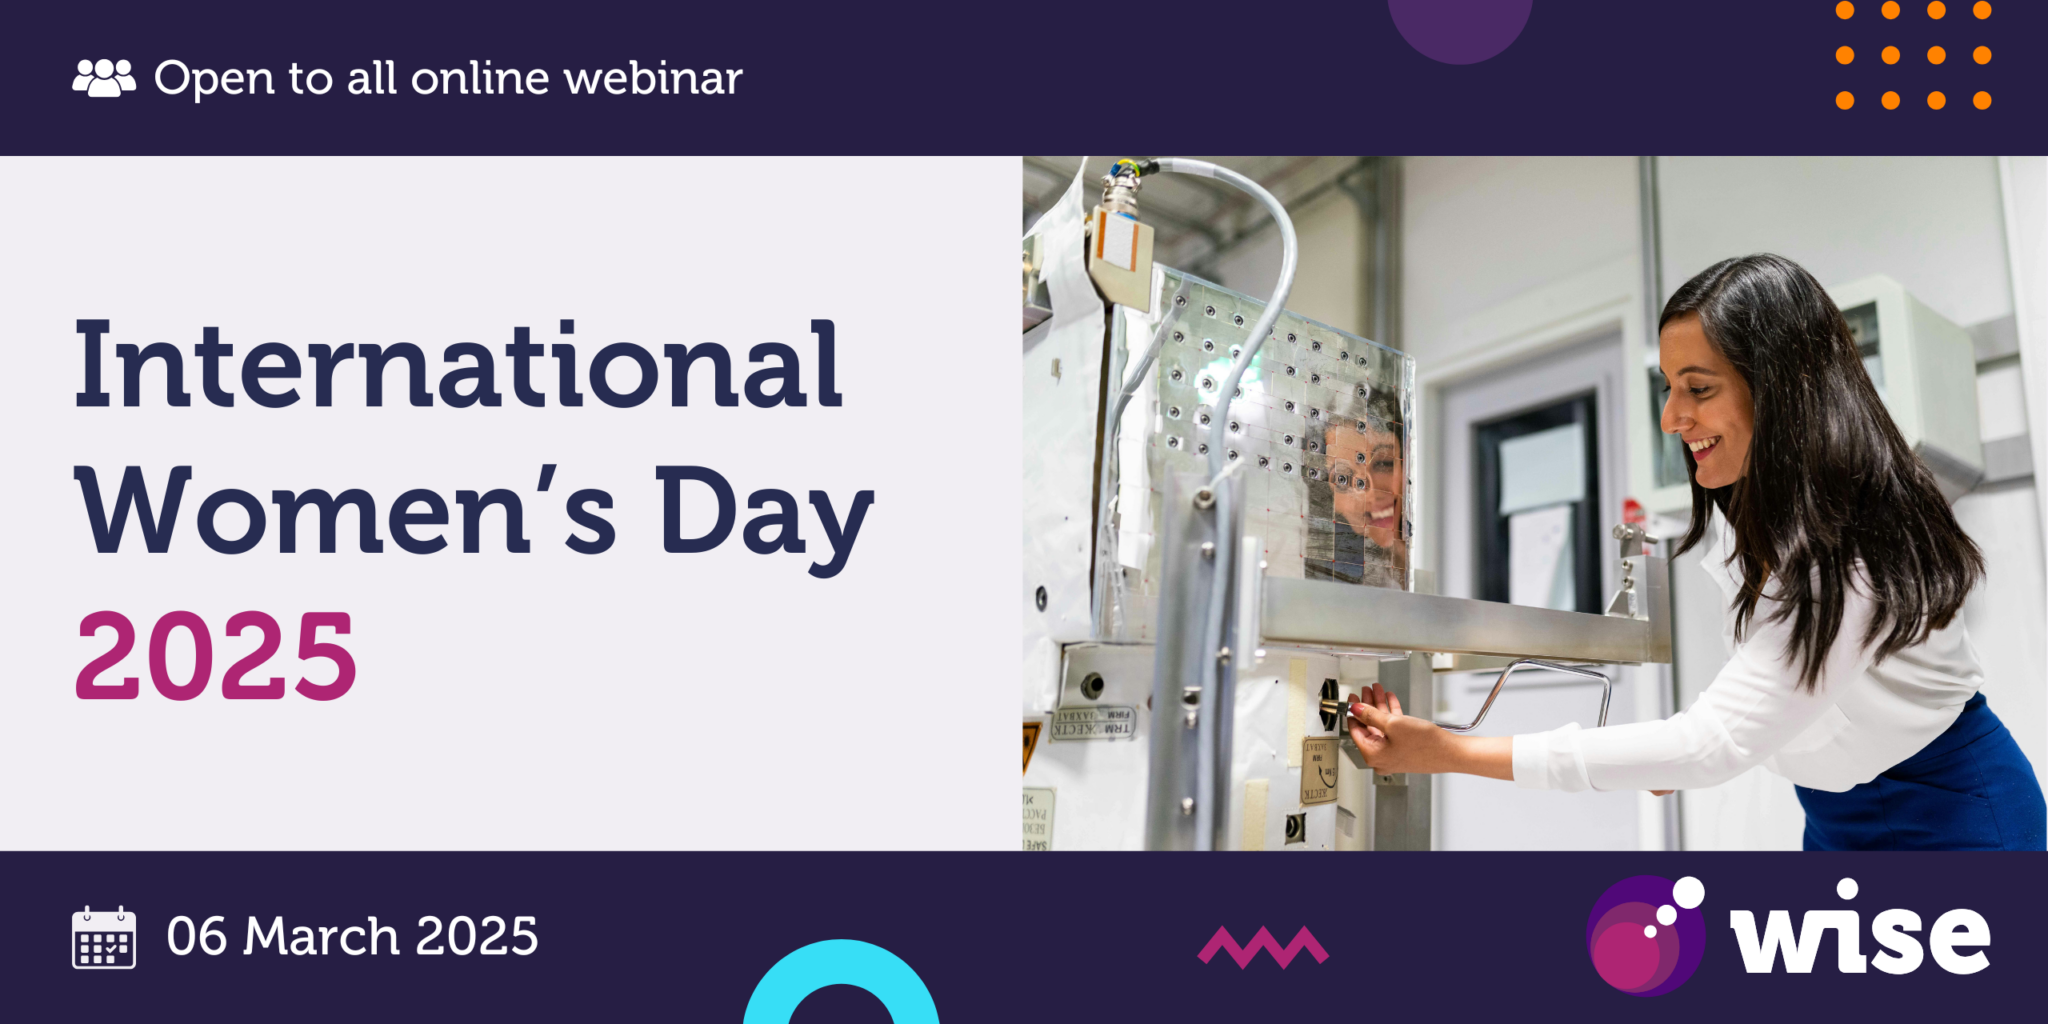Select the 'Open to all online webinar' header text
The width and height of the screenshot is (2048, 1024).
click(x=448, y=78)
